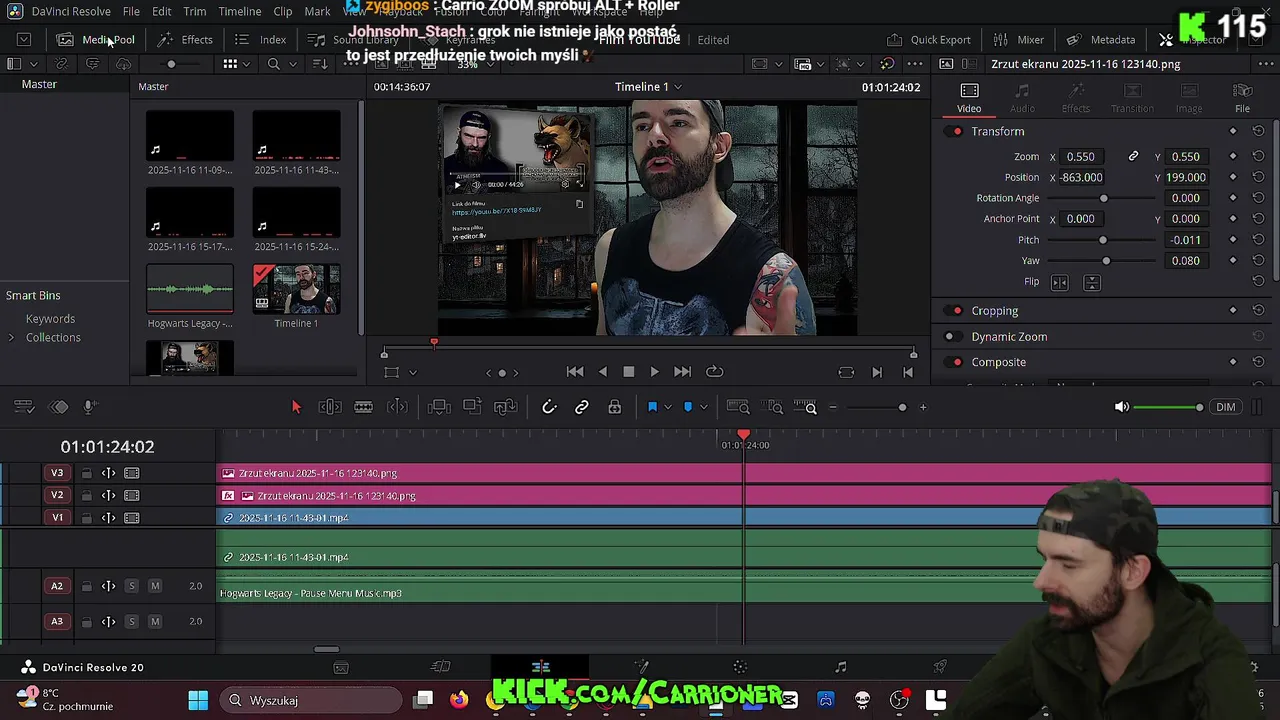Click the Overwrite Clip timeline icon
Viewport: 1280px width, 720px height.
(x=472, y=407)
